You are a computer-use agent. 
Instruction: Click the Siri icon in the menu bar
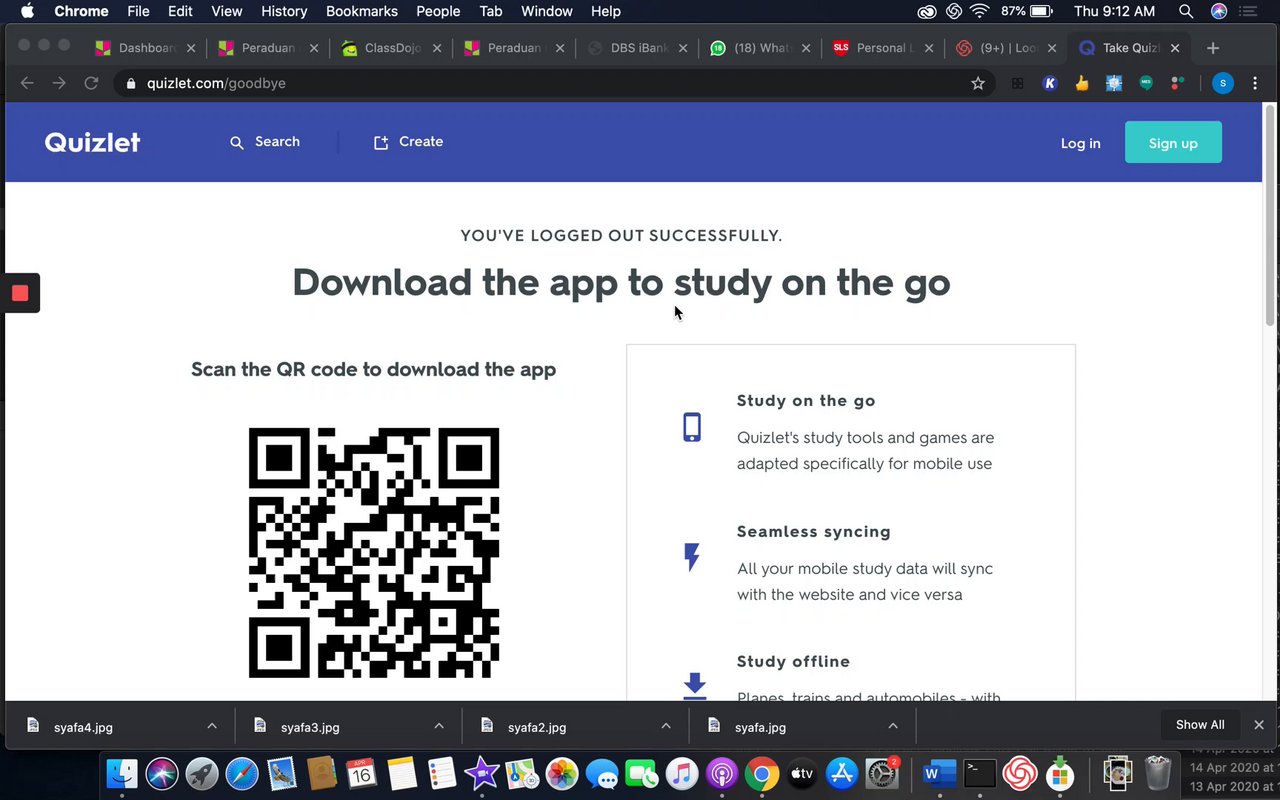(1218, 11)
